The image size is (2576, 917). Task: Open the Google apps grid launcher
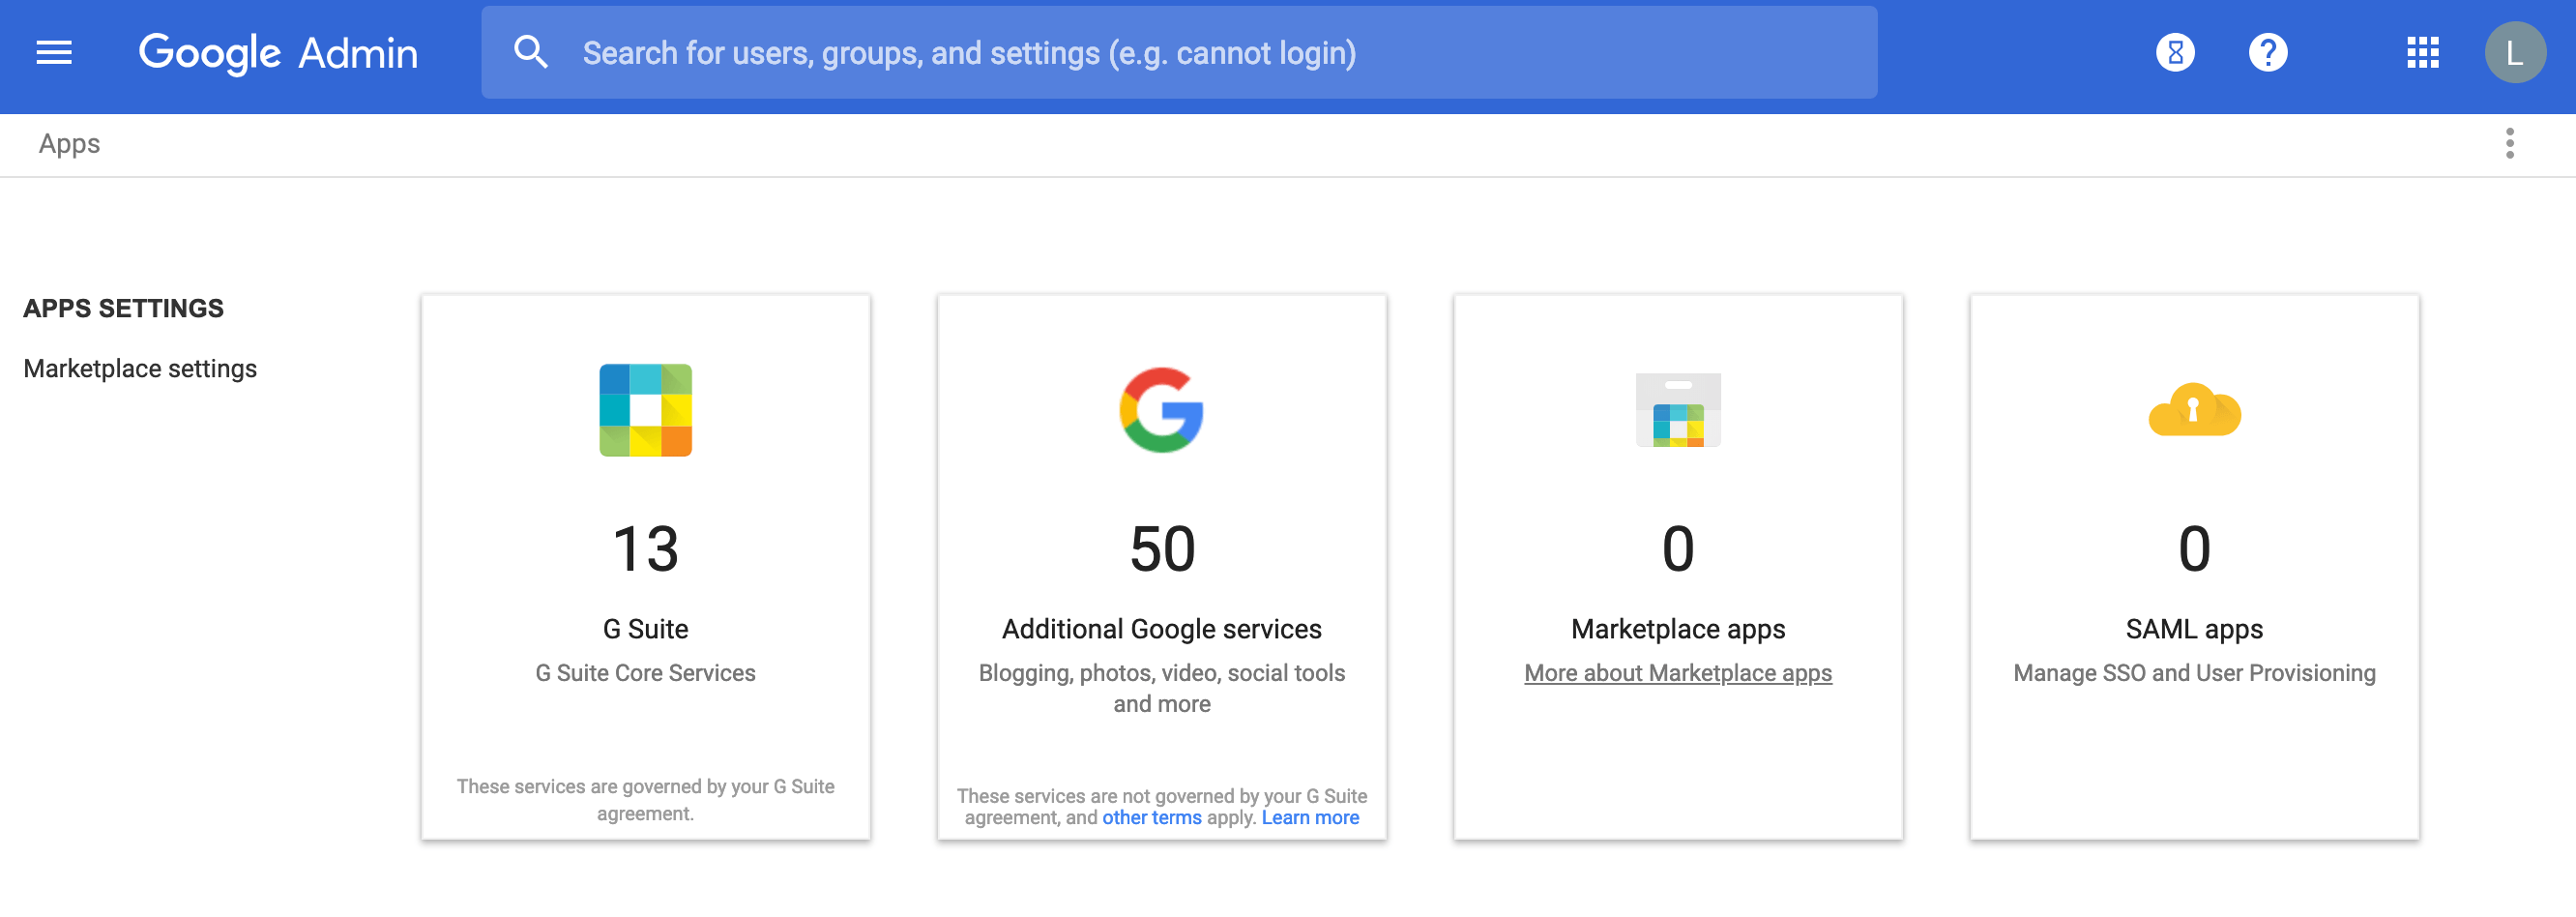pos(2422,52)
